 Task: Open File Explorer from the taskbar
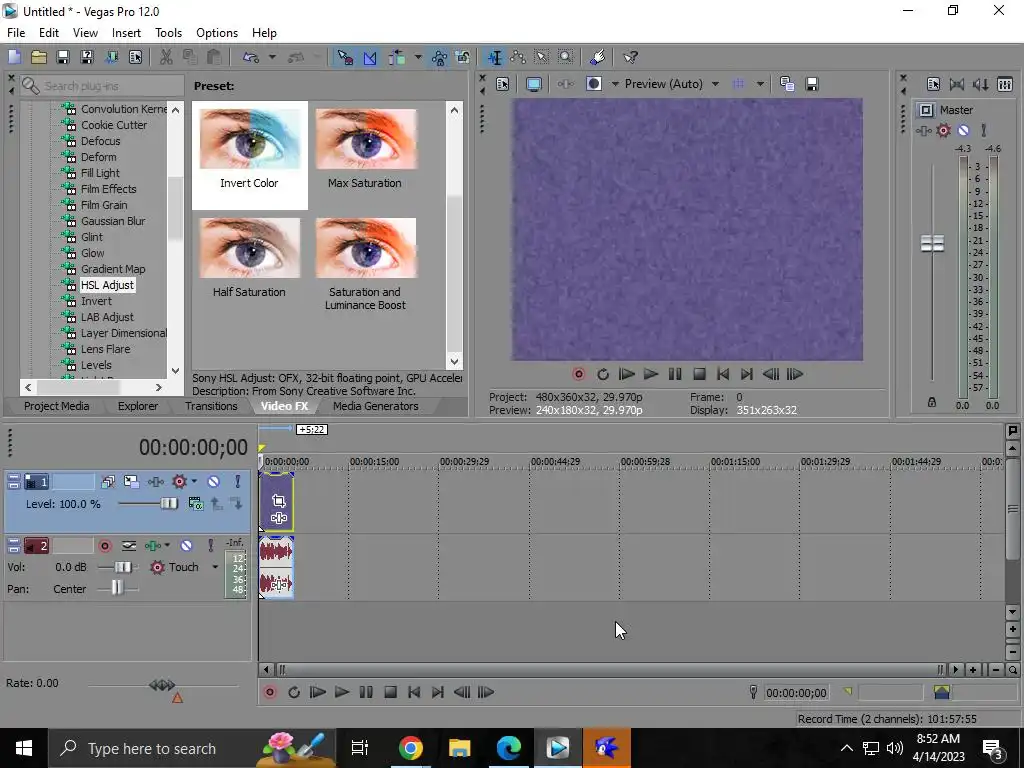click(459, 748)
